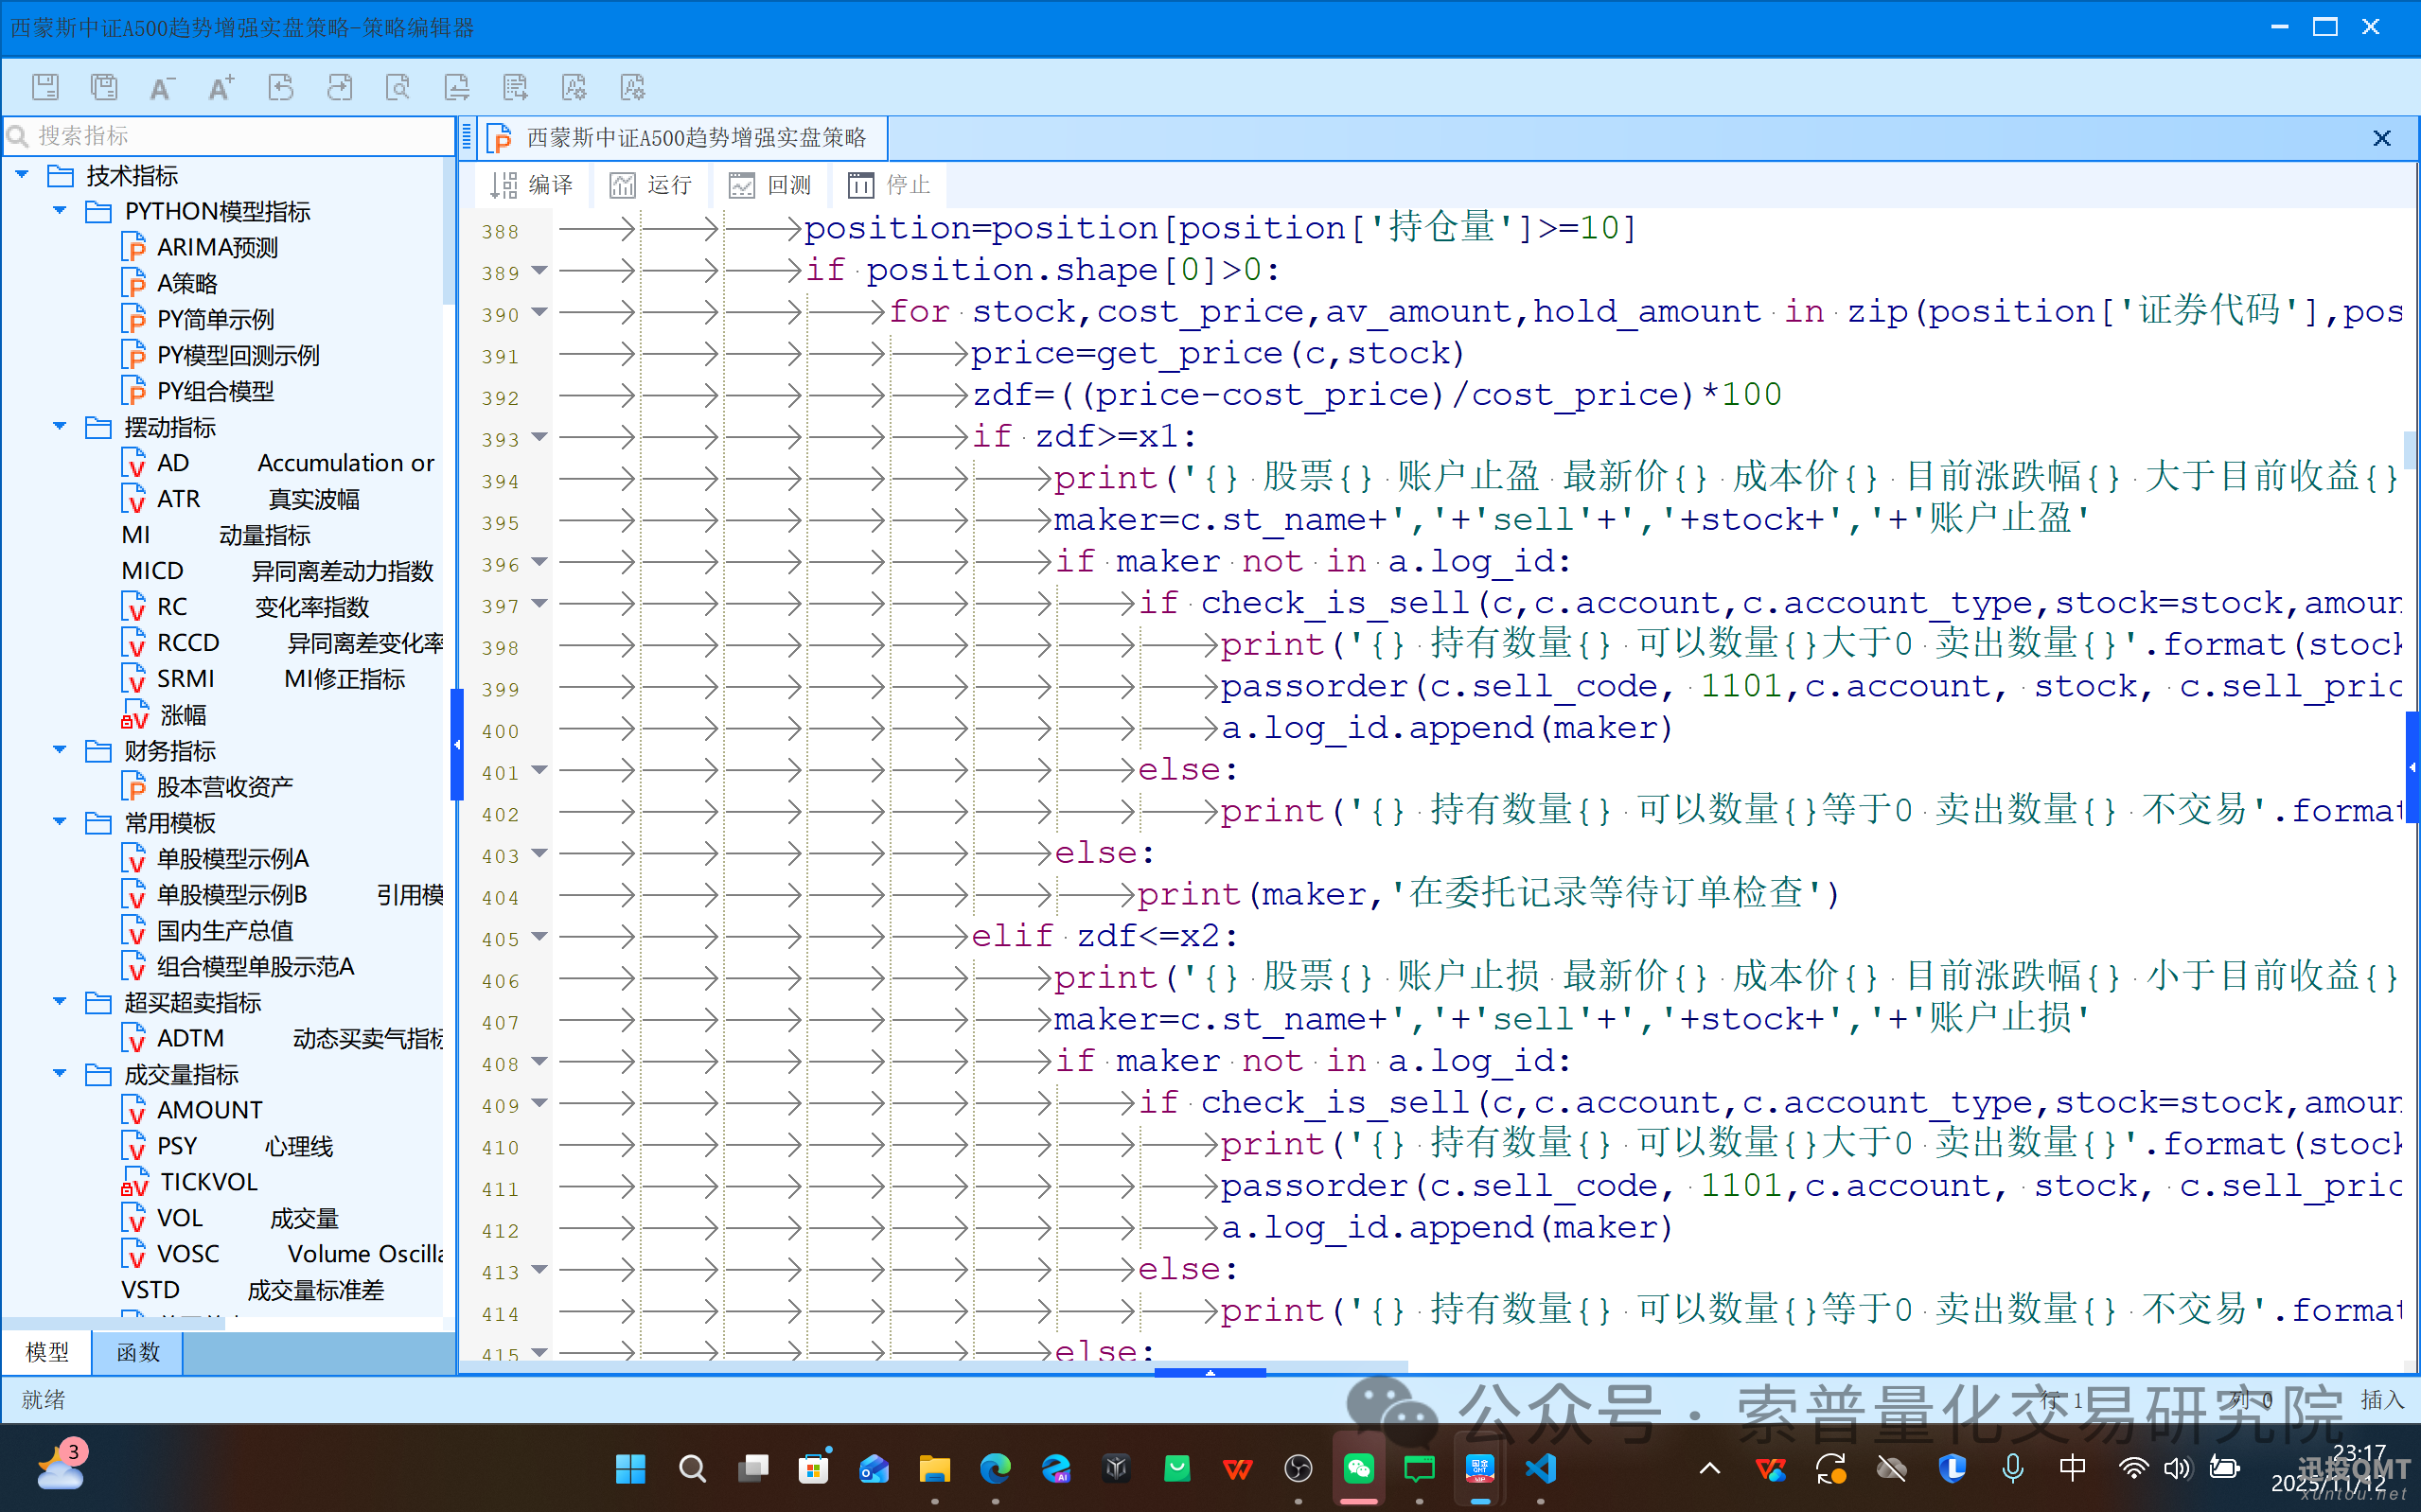Open the find-in-document search icon

pos(398,87)
